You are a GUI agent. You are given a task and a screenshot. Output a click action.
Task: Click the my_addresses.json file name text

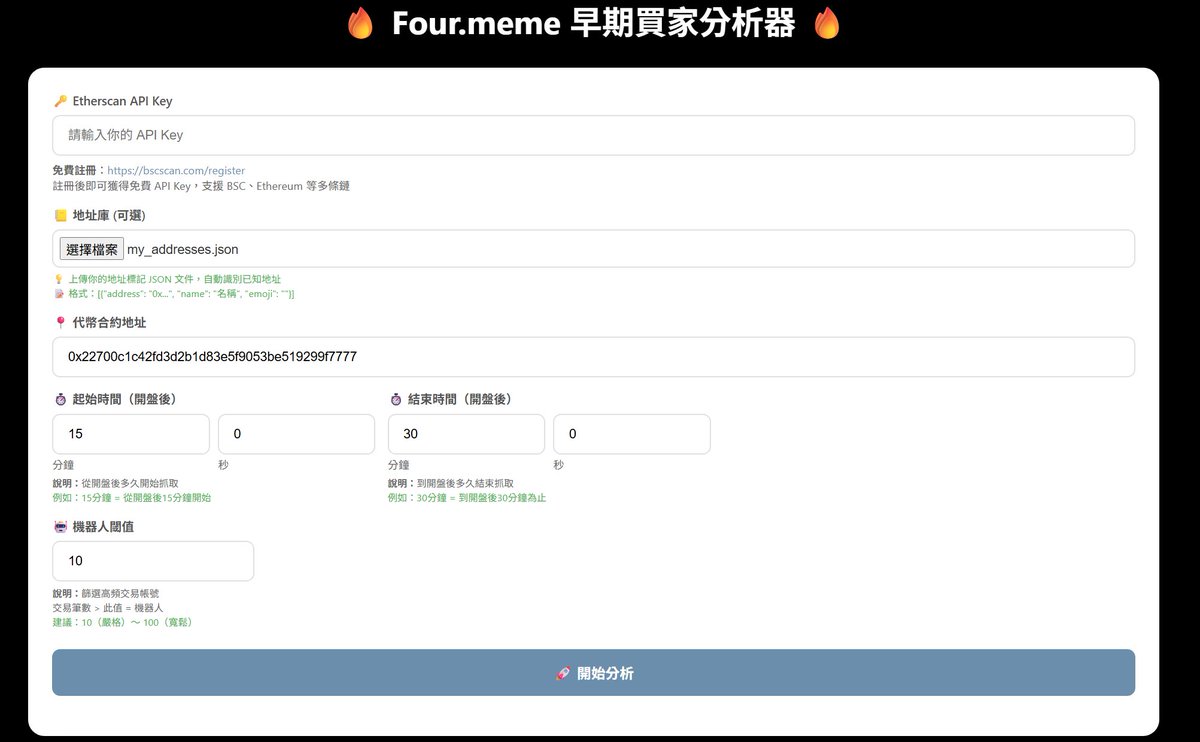click(x=185, y=248)
